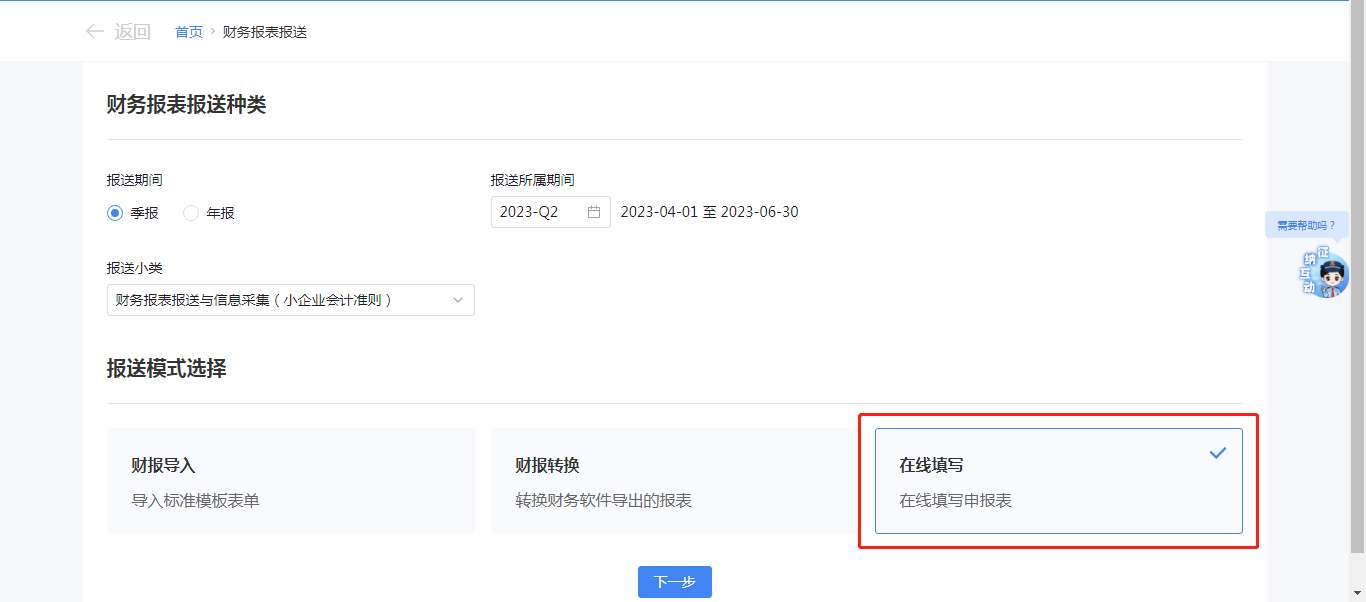The height and width of the screenshot is (602, 1366).
Task: Click the 财务报表报送 breadcrumb item
Action: pos(264,32)
